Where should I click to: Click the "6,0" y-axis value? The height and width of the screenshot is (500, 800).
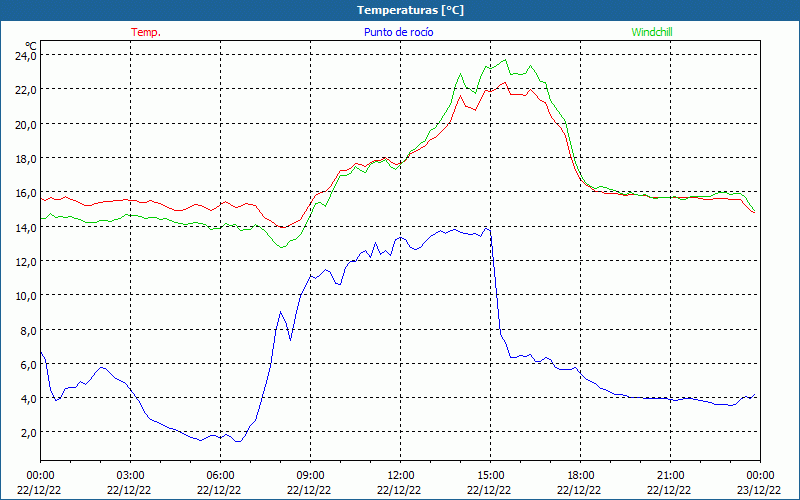pyautogui.click(x=29, y=364)
